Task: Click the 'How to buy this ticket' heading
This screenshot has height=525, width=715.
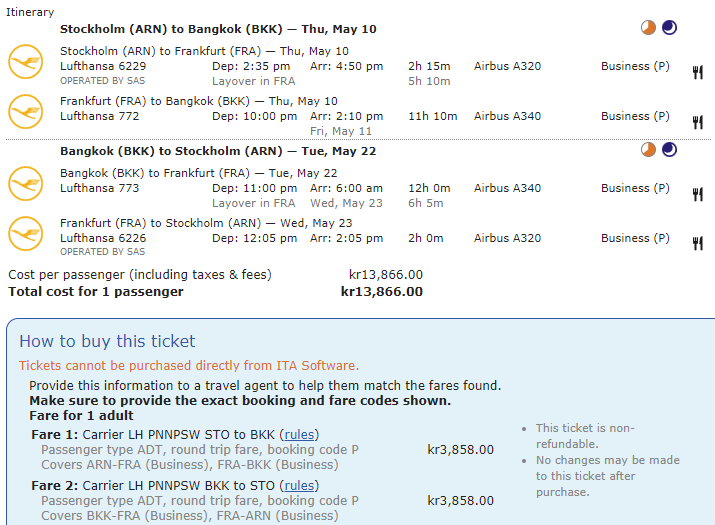Action: pyautogui.click(x=107, y=342)
